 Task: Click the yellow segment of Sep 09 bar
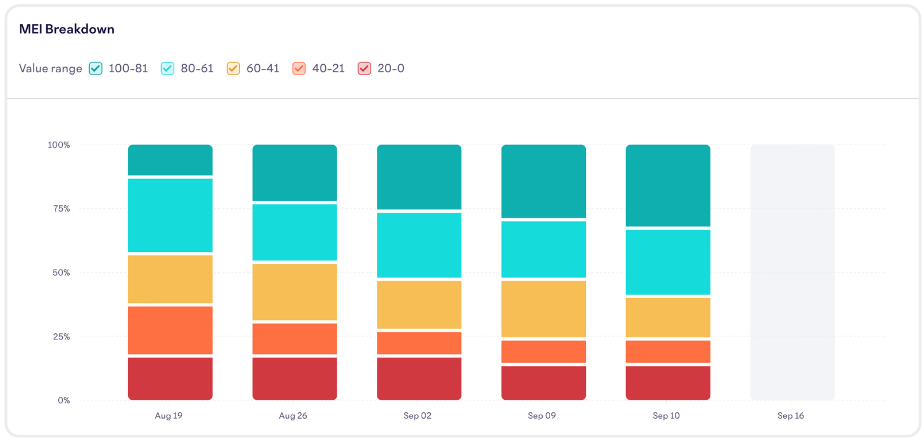(543, 309)
